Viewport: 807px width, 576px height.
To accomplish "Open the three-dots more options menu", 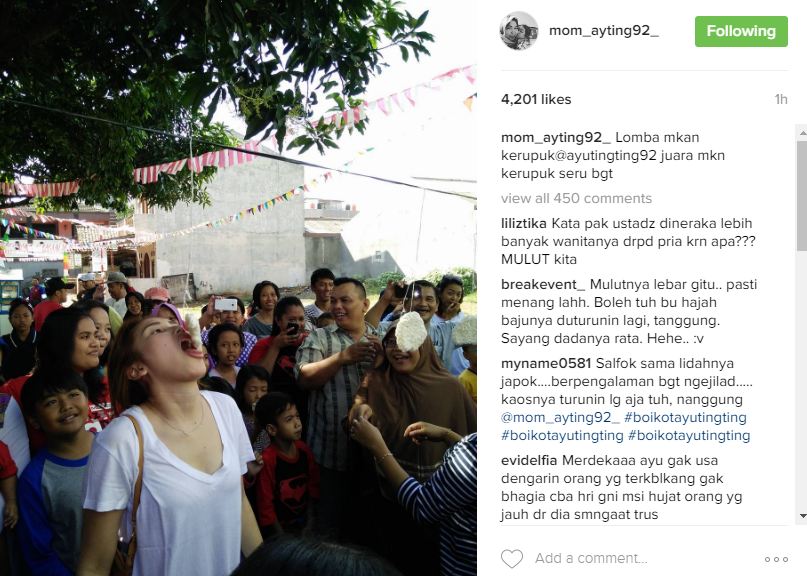I will (x=776, y=560).
